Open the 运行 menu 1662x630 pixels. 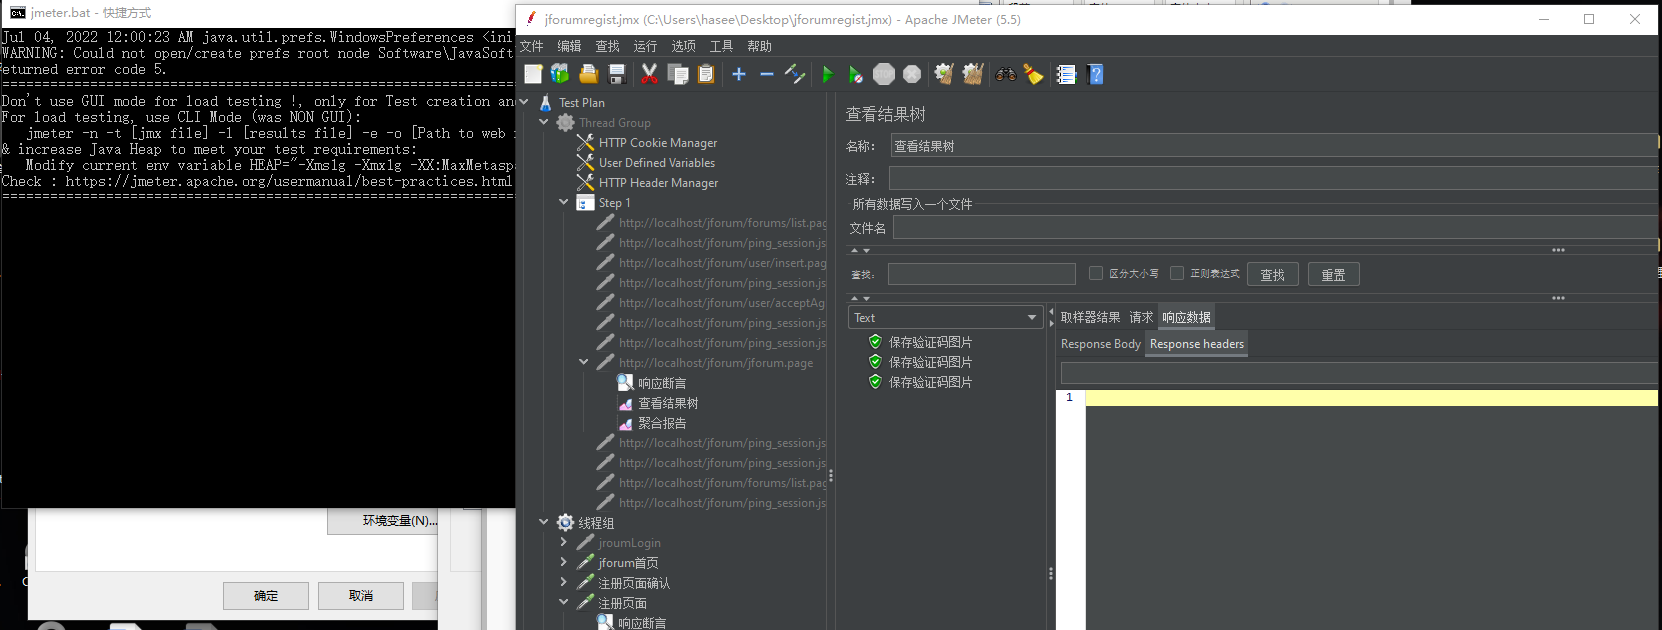click(x=646, y=46)
